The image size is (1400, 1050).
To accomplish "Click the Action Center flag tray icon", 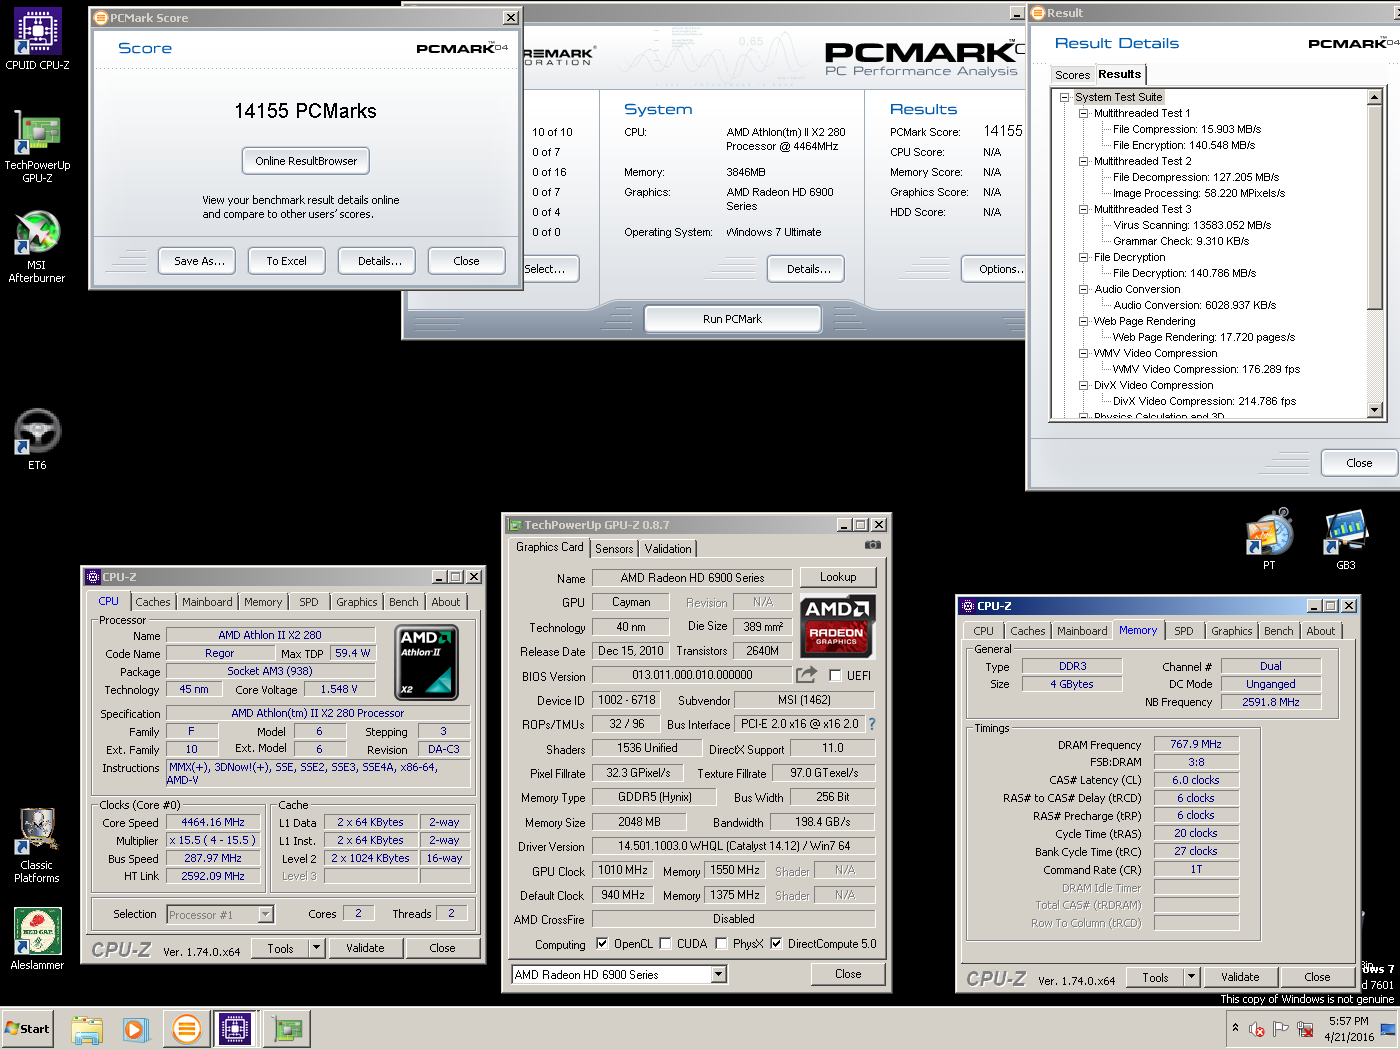I will click(1281, 1028).
